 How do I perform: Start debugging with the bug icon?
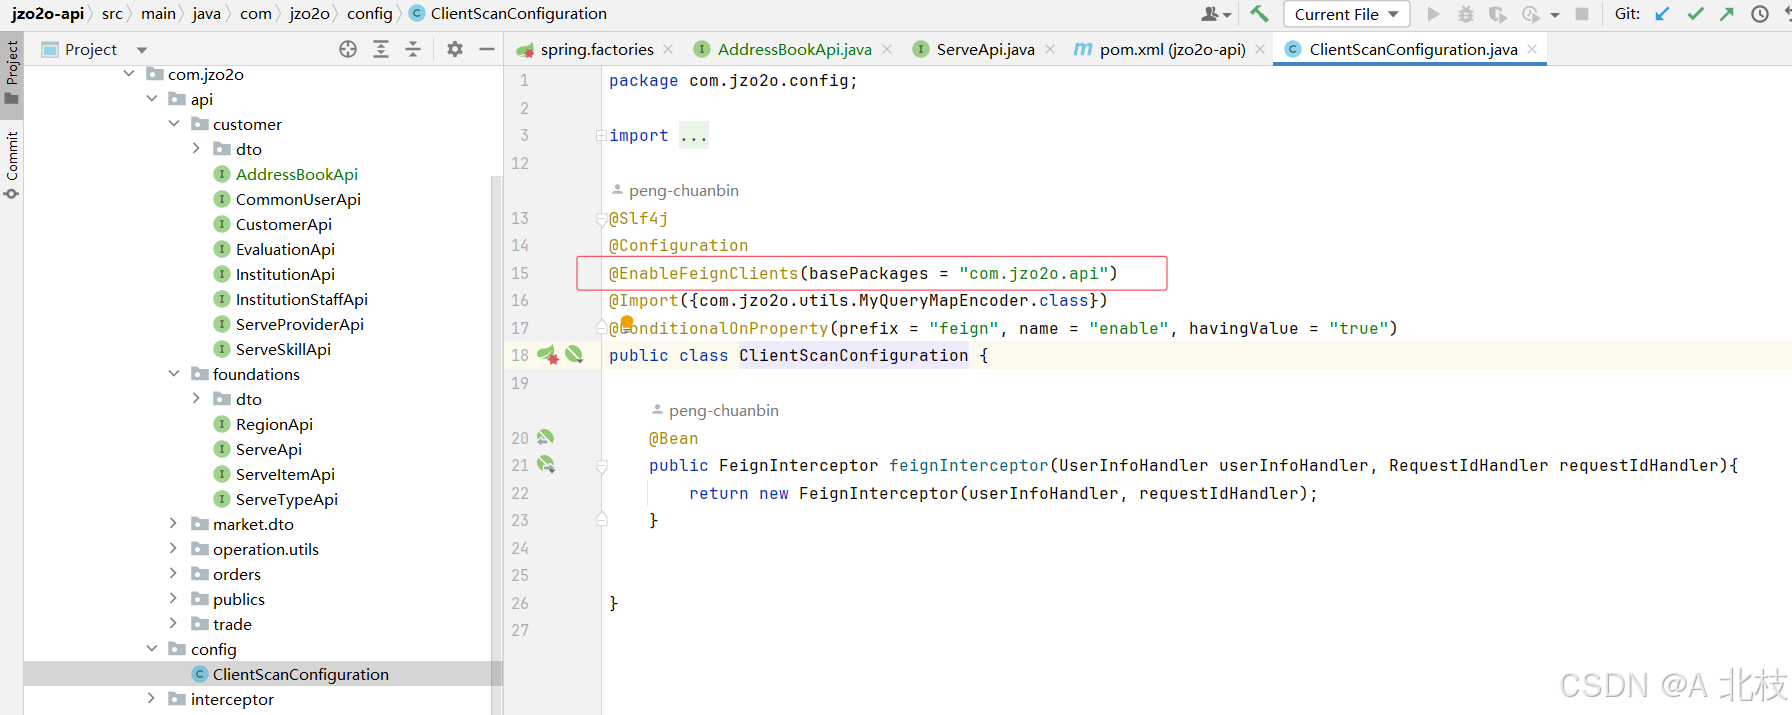(1466, 14)
